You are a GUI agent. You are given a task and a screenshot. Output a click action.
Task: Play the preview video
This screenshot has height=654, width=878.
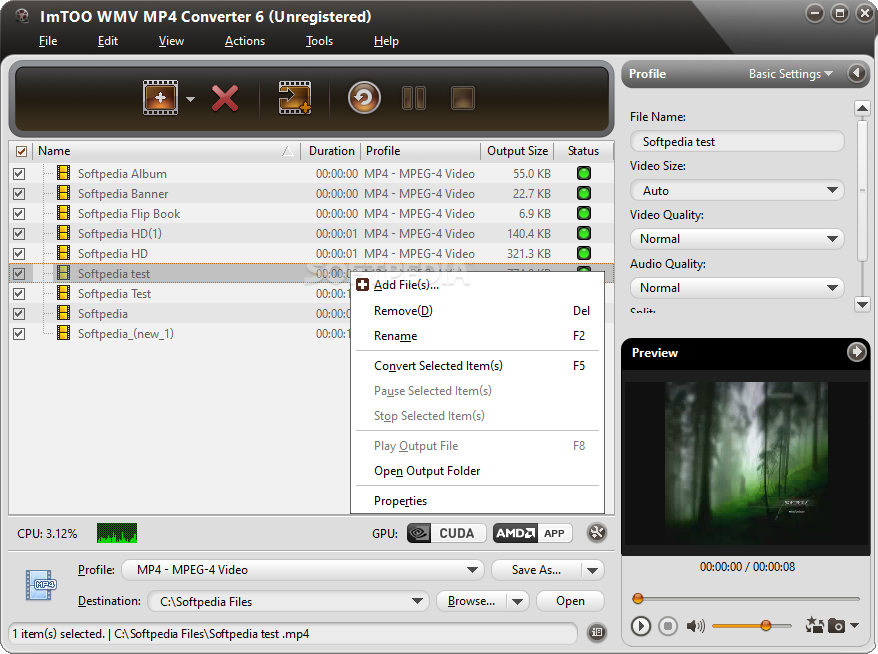click(641, 625)
